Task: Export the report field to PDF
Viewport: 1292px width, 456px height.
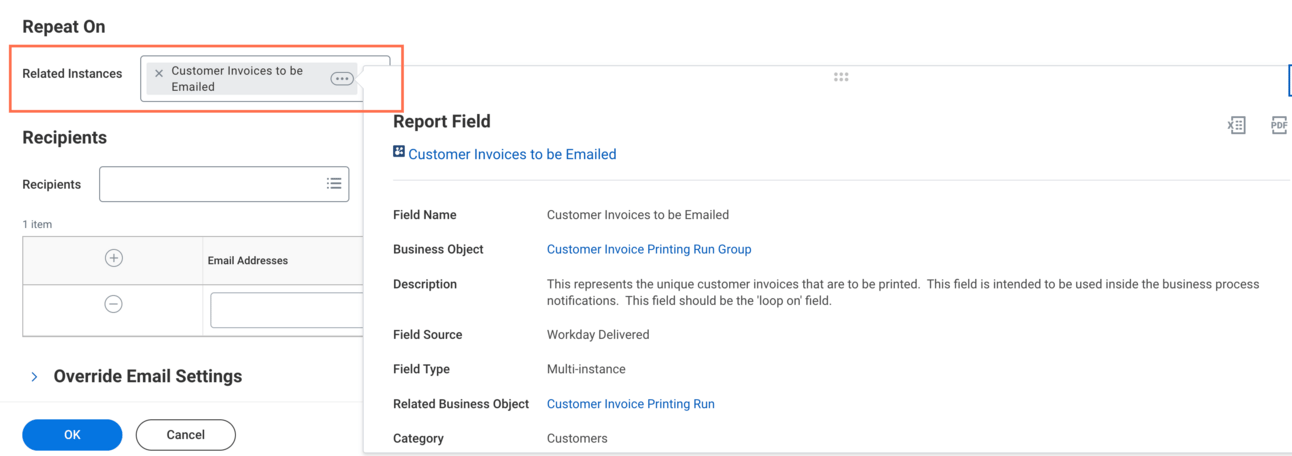Action: click(x=1278, y=125)
